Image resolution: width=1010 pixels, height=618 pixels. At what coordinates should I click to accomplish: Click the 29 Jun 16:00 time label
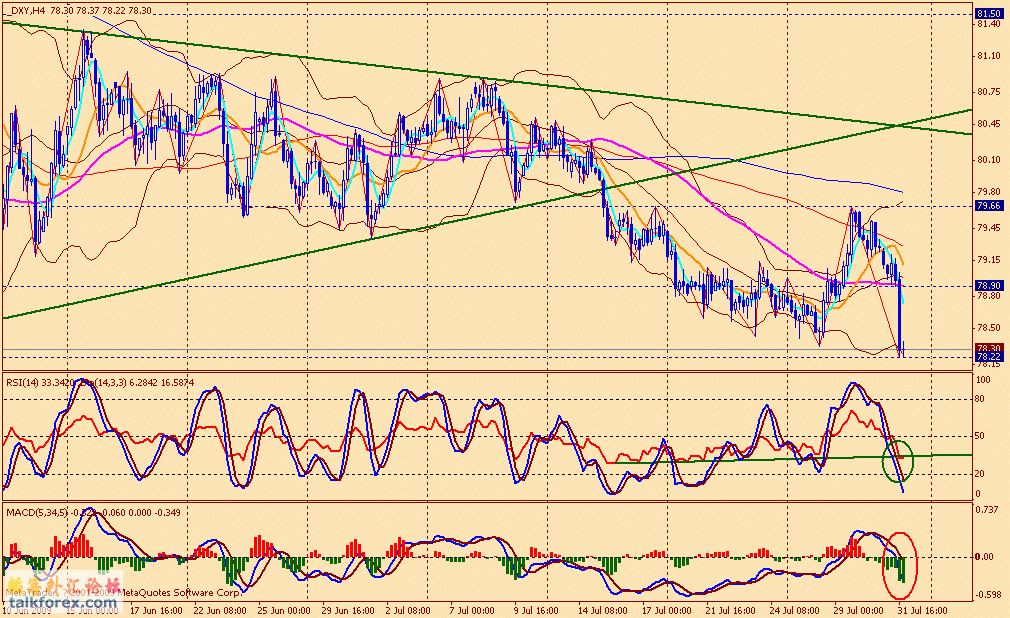348,610
